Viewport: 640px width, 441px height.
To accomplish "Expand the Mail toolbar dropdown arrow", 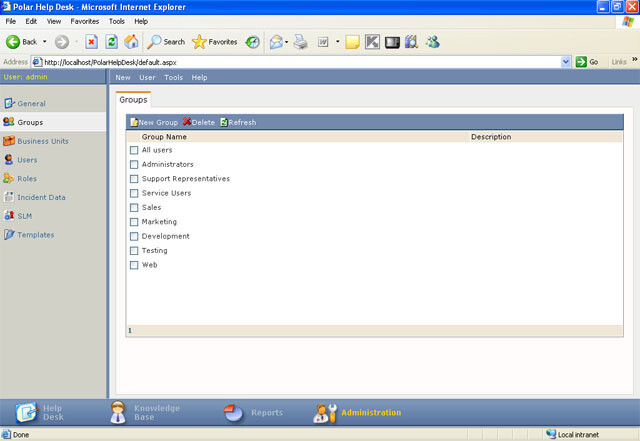I will click(x=287, y=42).
